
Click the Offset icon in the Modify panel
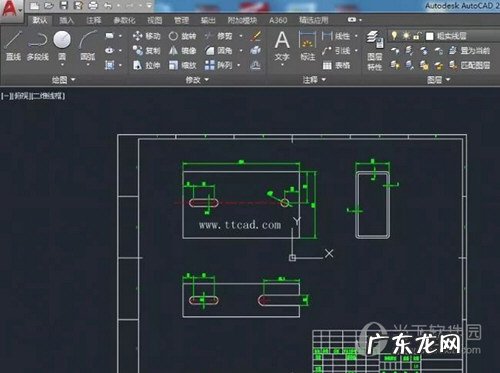coord(256,65)
